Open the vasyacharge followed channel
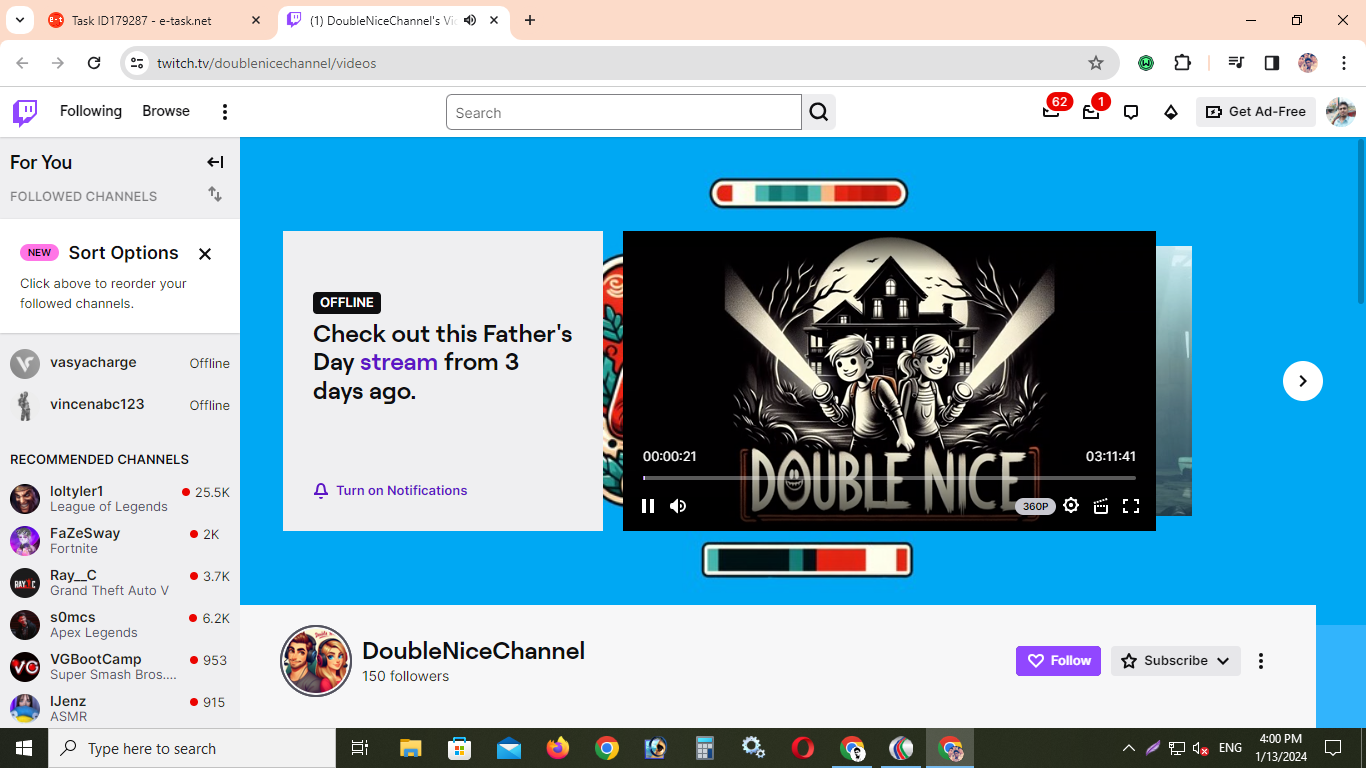The height and width of the screenshot is (768, 1366). (x=120, y=363)
